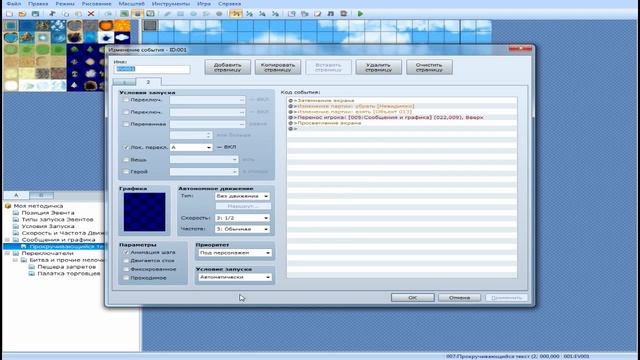Select the Ellipse drawing tool

click(193, 13)
